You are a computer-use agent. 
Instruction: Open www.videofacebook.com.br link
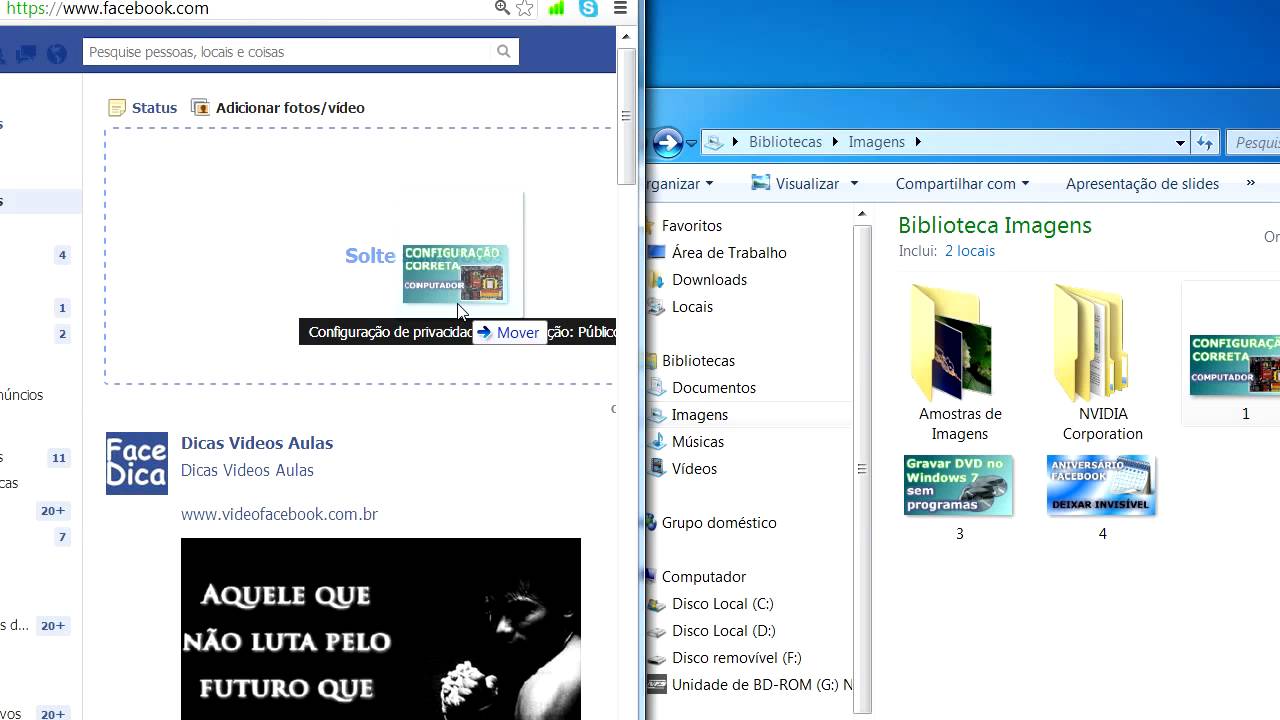tap(279, 514)
